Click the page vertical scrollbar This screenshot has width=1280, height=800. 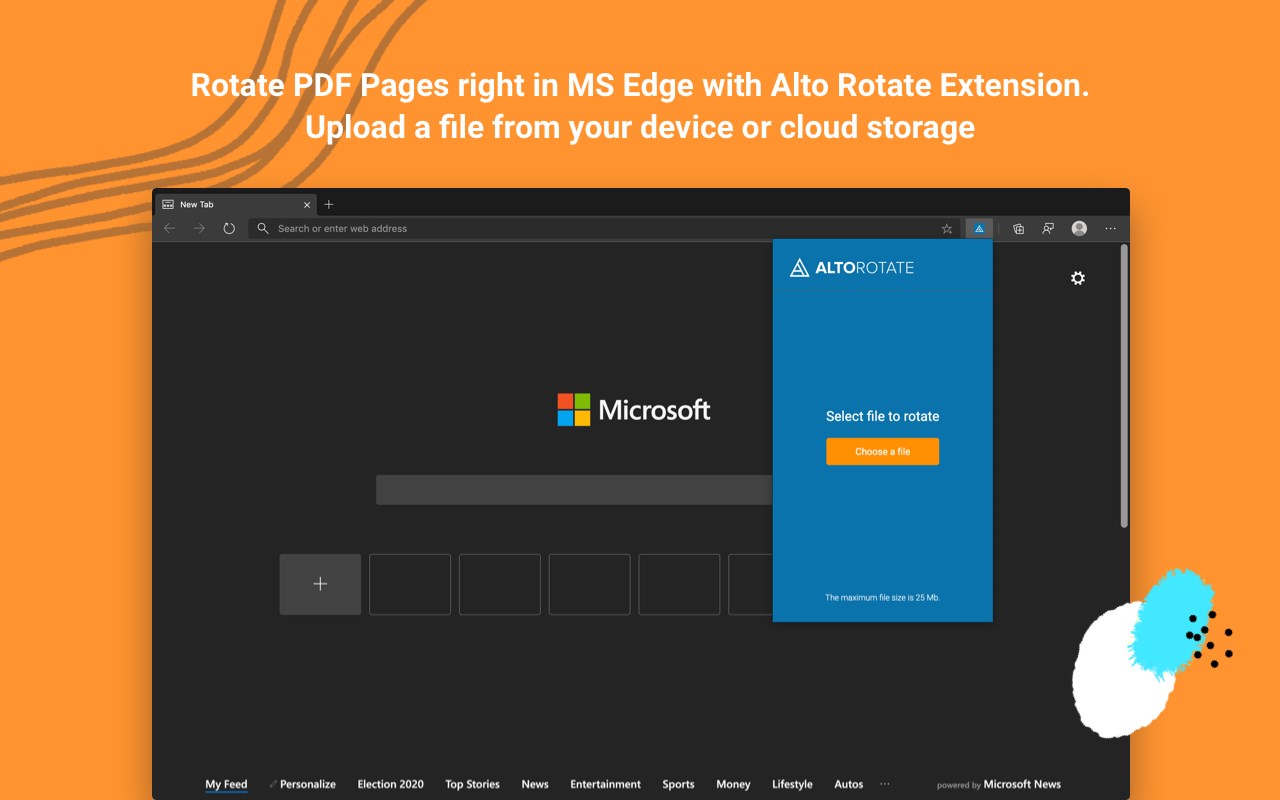(1124, 386)
